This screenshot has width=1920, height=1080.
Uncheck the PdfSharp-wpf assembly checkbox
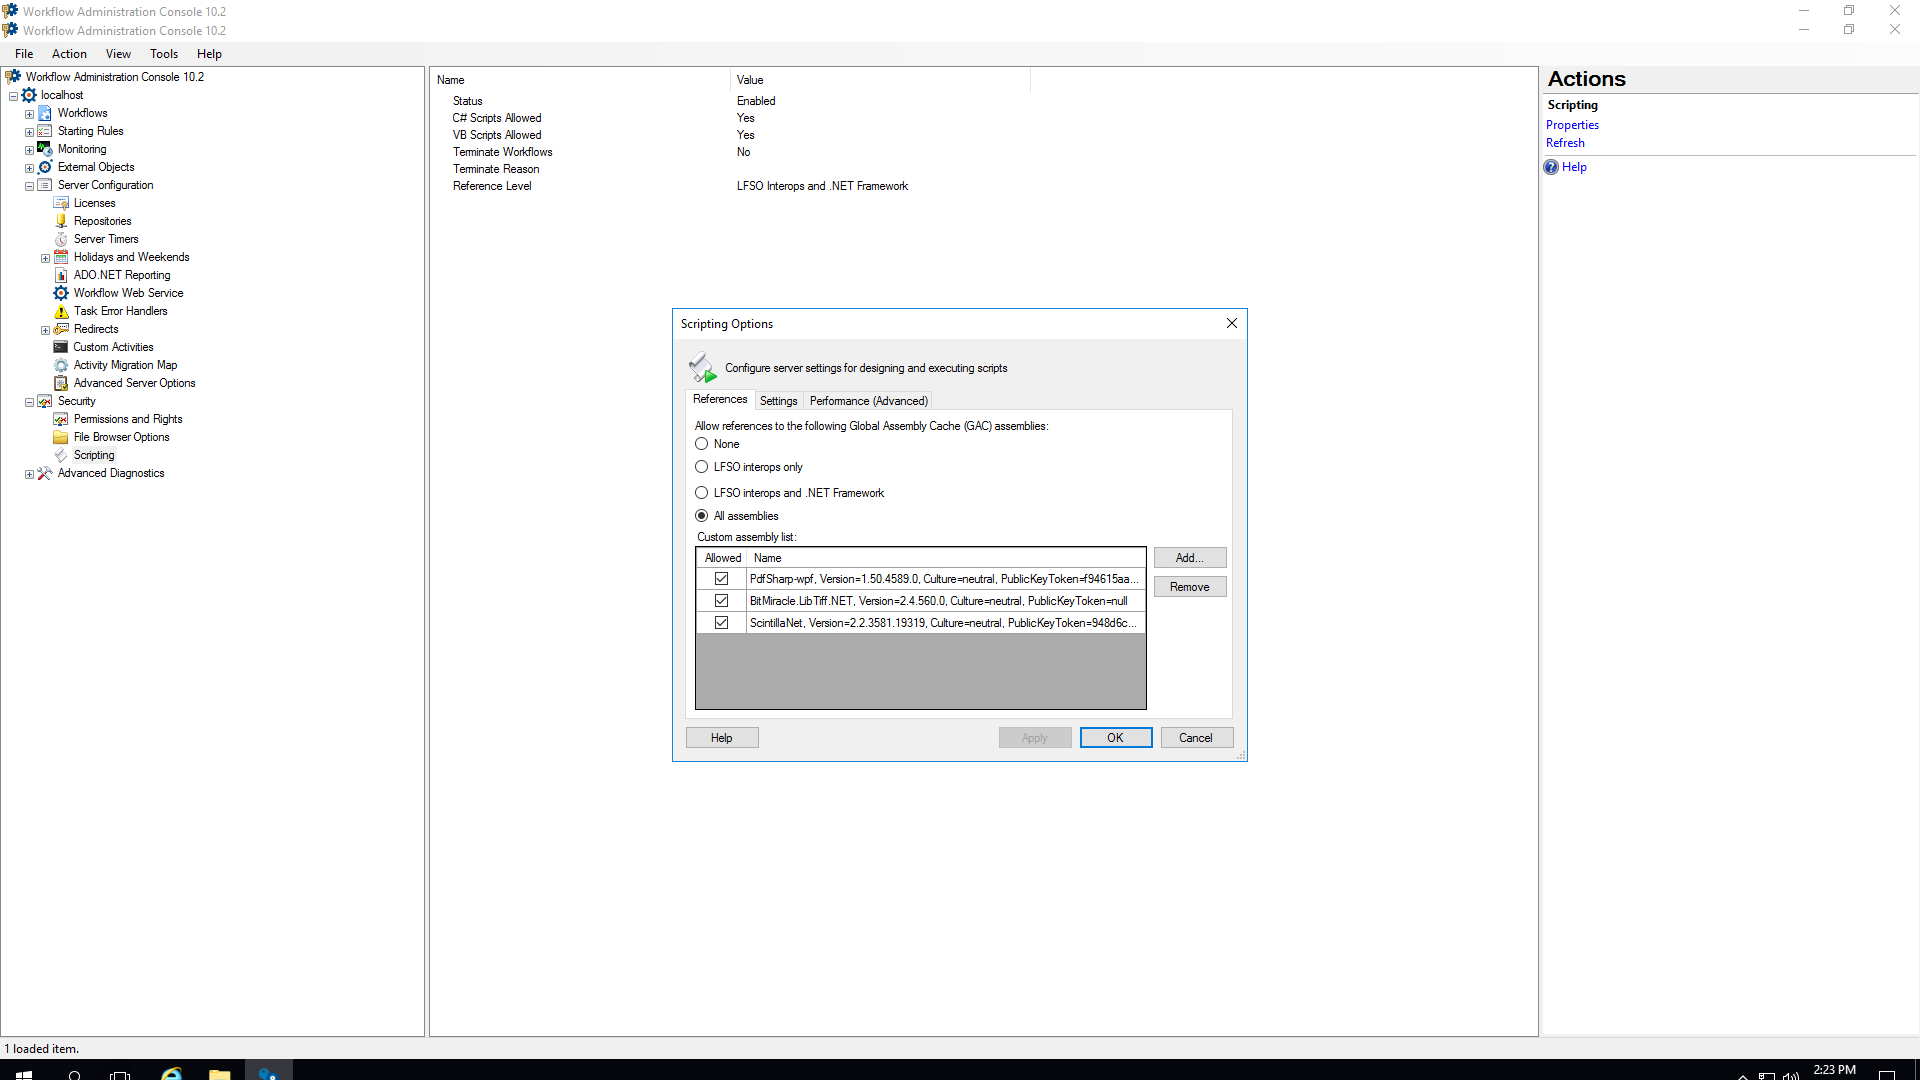coord(721,579)
